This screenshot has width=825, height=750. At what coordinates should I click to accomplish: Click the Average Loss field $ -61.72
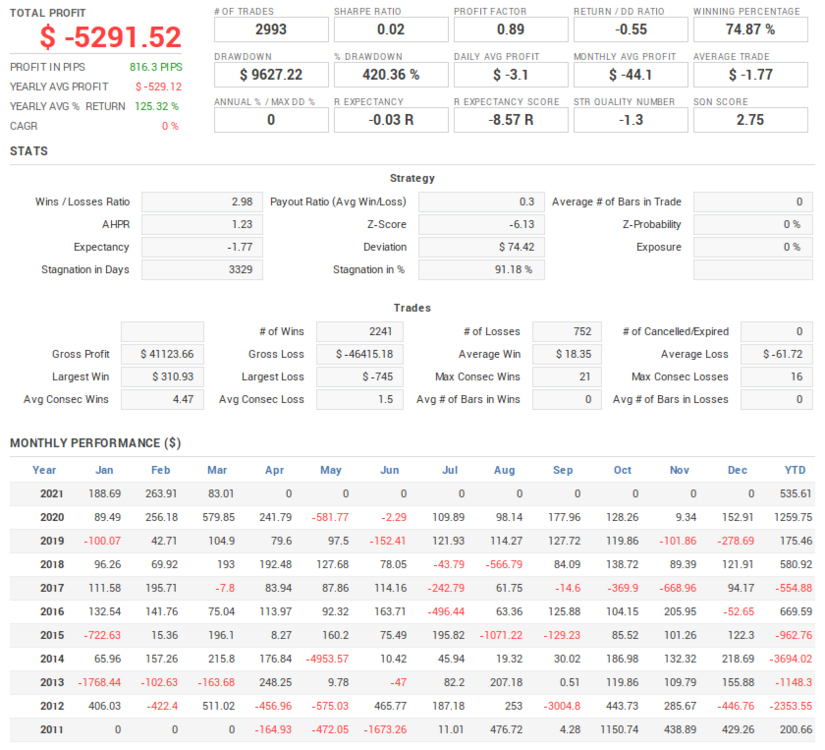(777, 354)
